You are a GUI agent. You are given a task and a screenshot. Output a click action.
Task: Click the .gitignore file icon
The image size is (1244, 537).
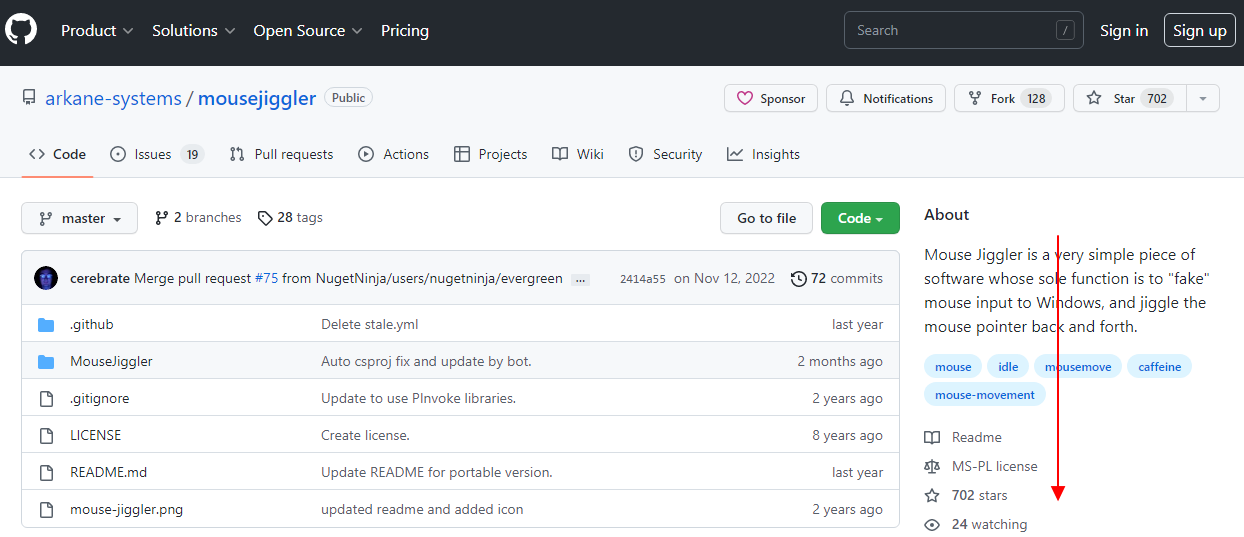(x=46, y=398)
